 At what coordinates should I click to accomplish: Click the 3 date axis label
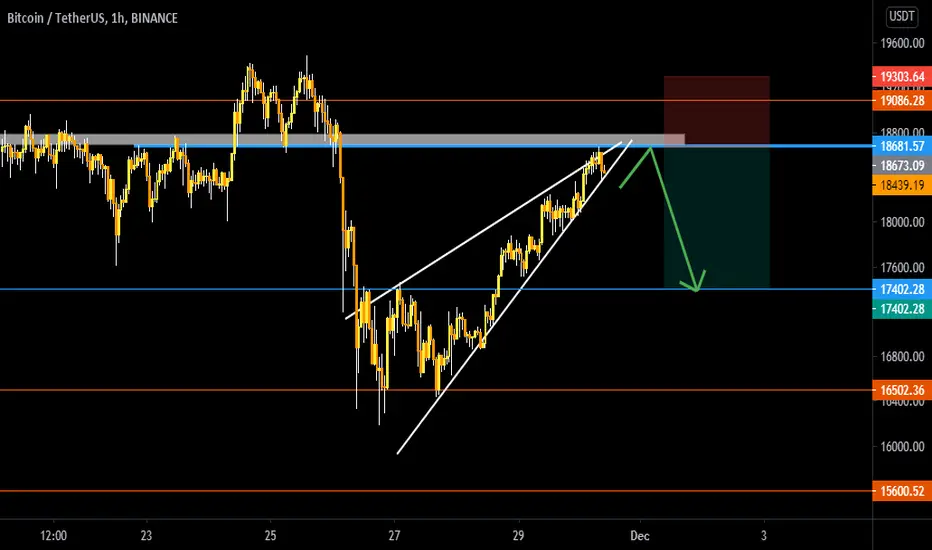coord(764,536)
